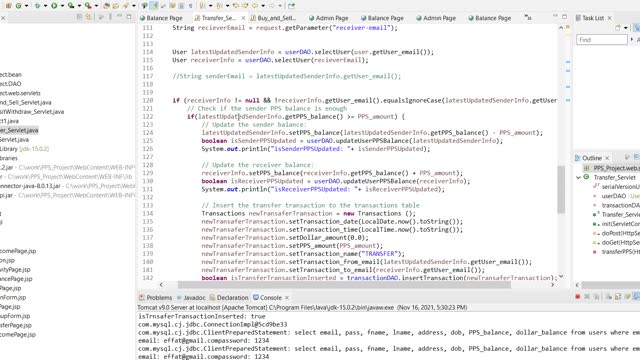Click Collapse All in Package Explorer toolbar
The image size is (640, 360).
80,17
